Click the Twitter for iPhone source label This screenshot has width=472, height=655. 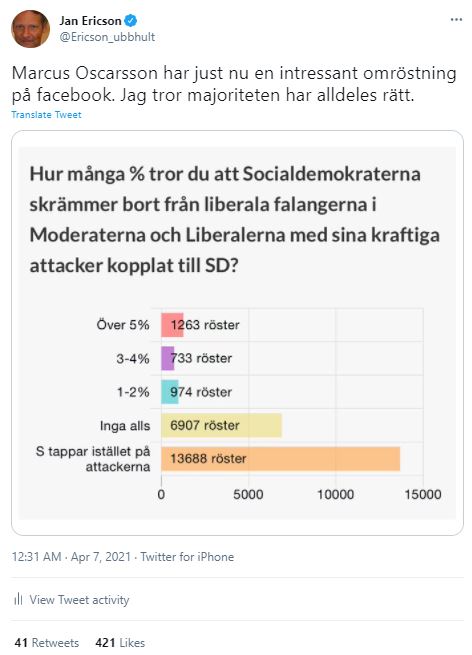click(187, 556)
